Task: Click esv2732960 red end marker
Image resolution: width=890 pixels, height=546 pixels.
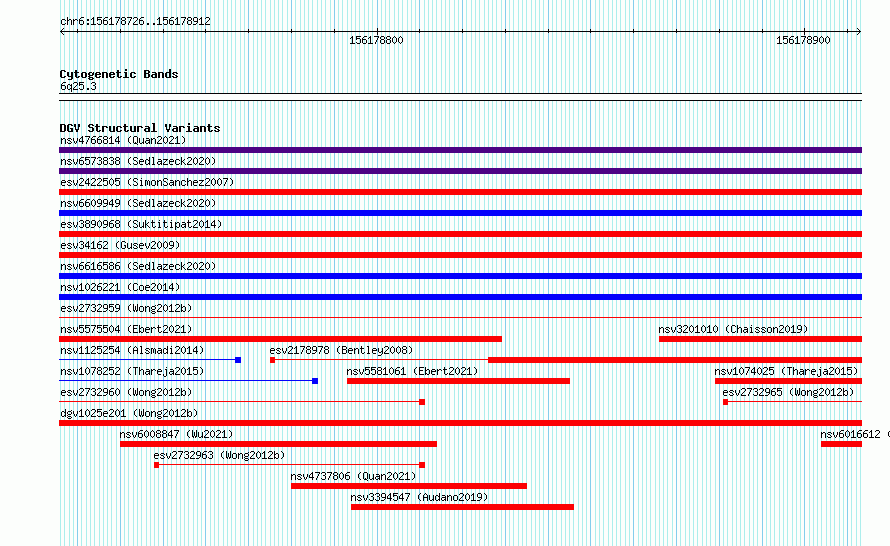Action: point(422,402)
